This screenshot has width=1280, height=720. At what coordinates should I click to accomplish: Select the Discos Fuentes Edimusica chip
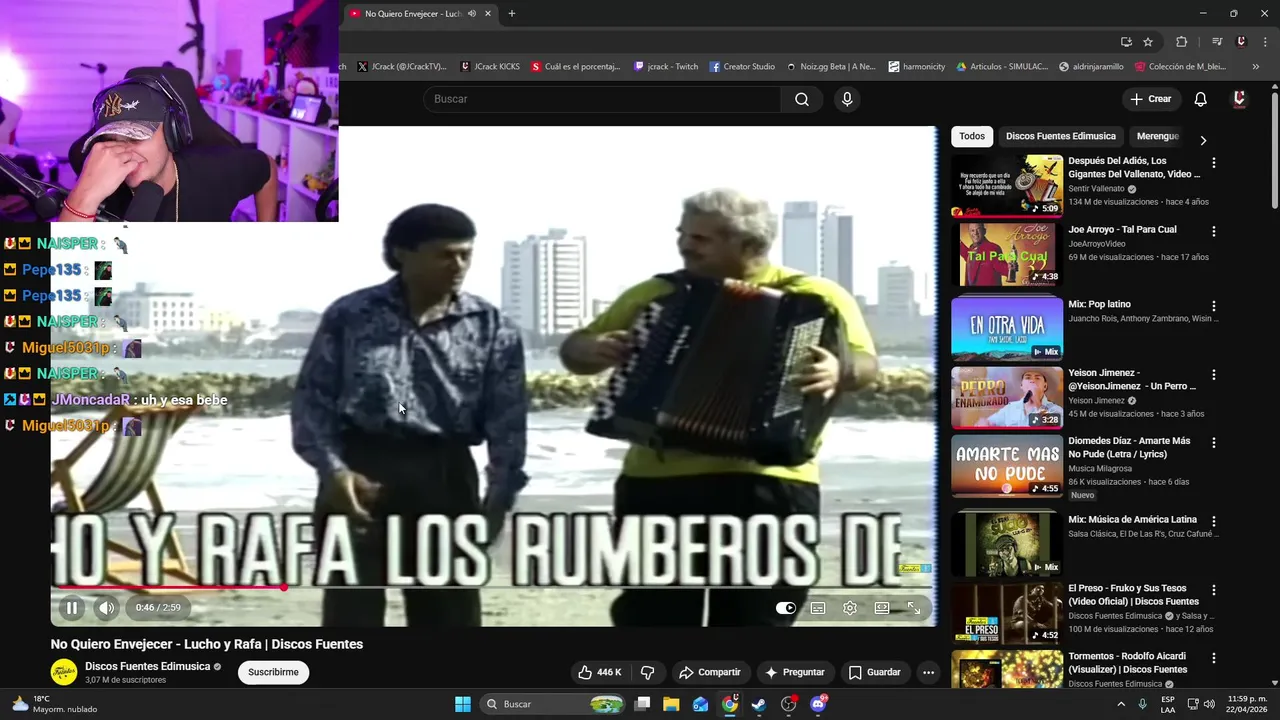point(1060,136)
